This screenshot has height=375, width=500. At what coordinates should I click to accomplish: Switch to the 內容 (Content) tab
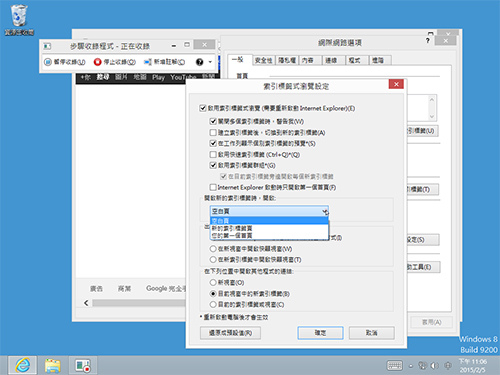click(x=310, y=60)
